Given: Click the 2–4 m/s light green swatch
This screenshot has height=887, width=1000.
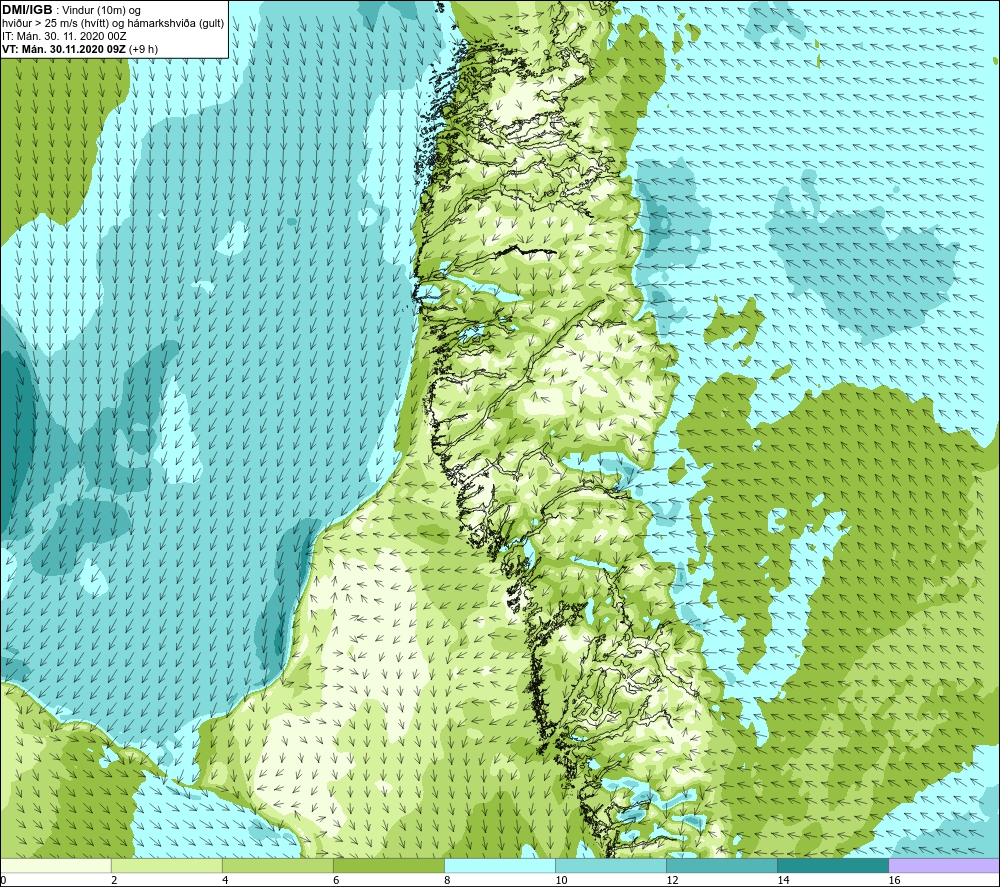Looking at the screenshot, I should point(167,865).
